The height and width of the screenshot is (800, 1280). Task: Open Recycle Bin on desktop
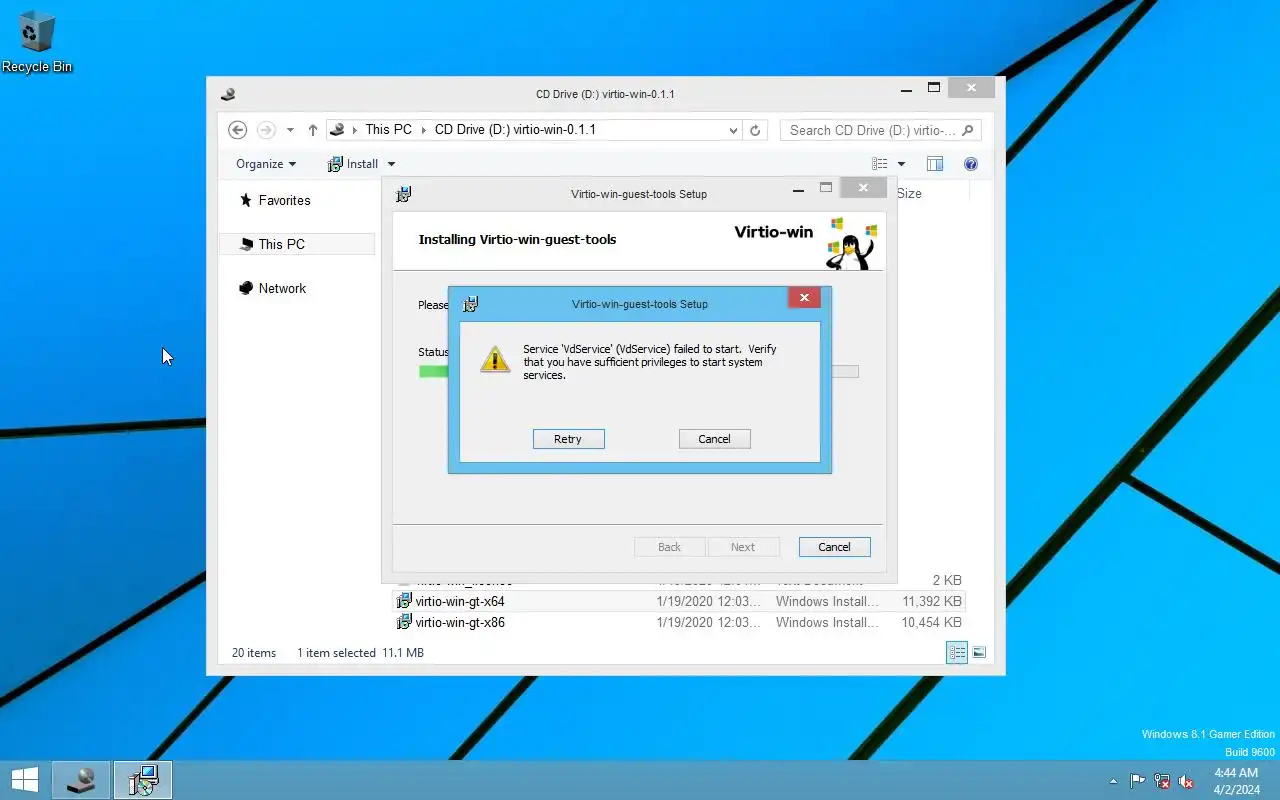pos(37,43)
